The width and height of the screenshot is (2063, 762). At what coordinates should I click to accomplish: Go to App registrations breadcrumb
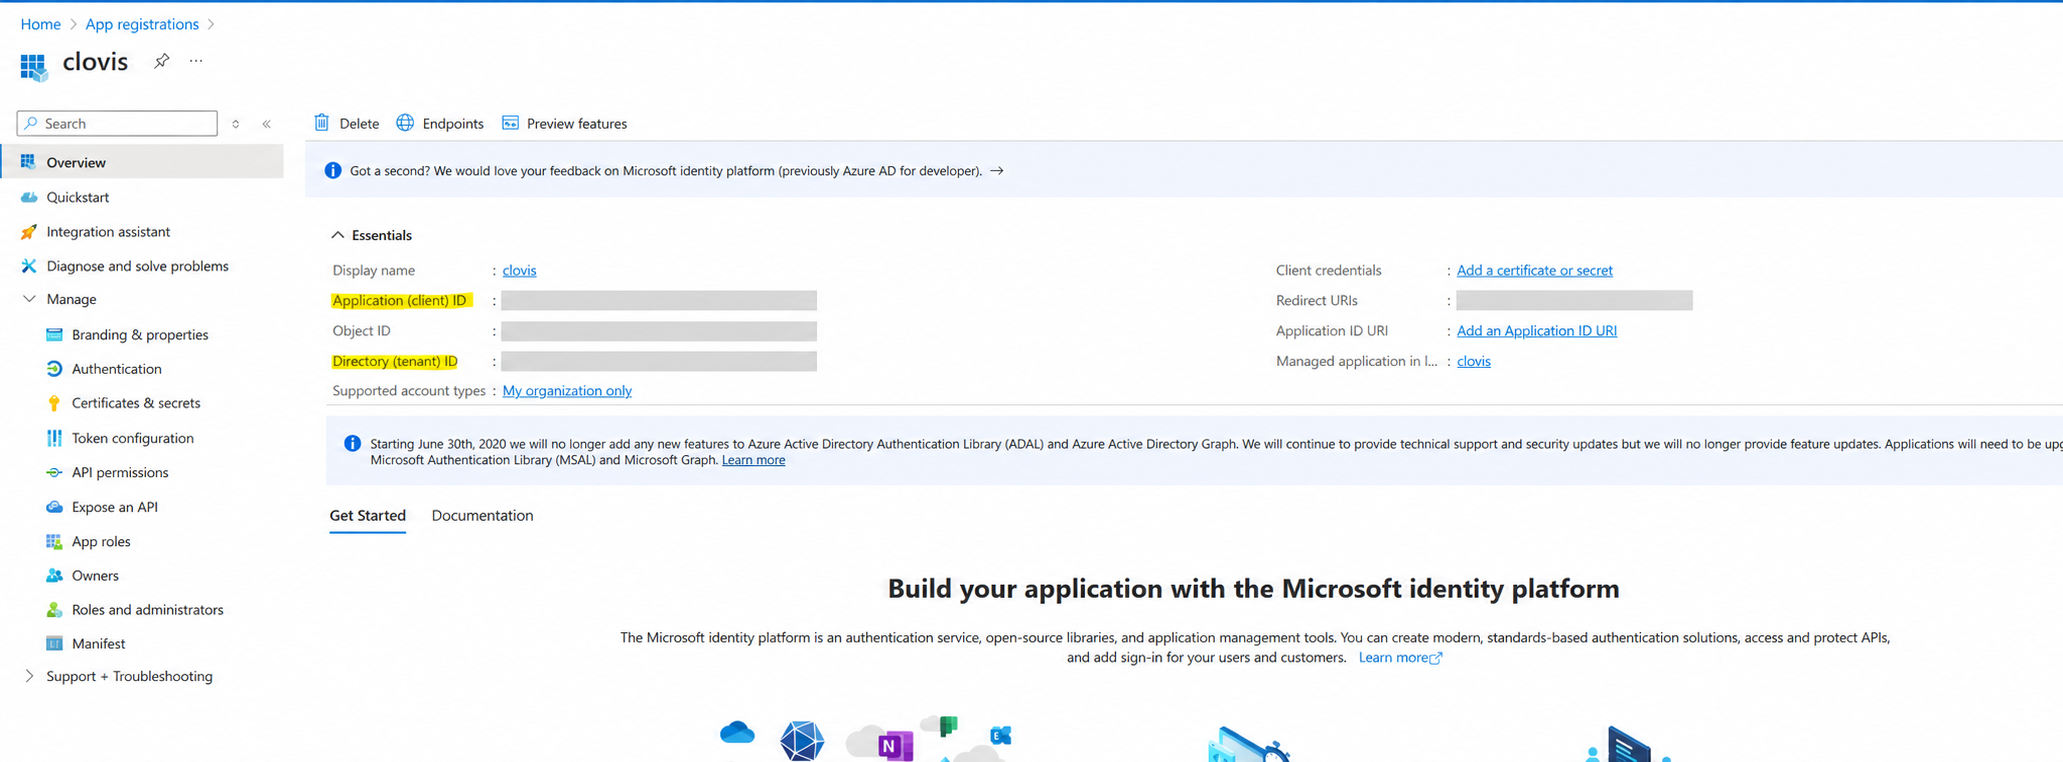pos(142,24)
